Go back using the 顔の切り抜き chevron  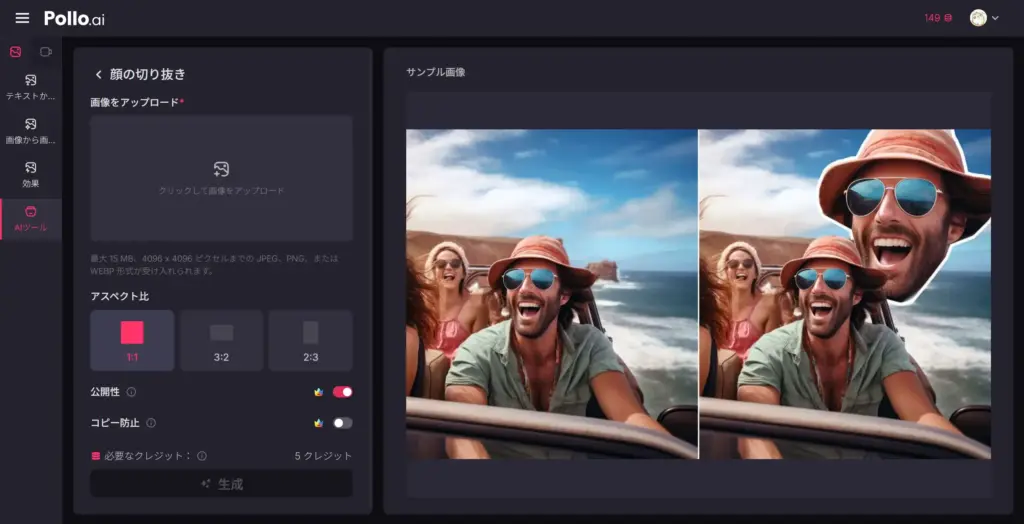[99, 74]
